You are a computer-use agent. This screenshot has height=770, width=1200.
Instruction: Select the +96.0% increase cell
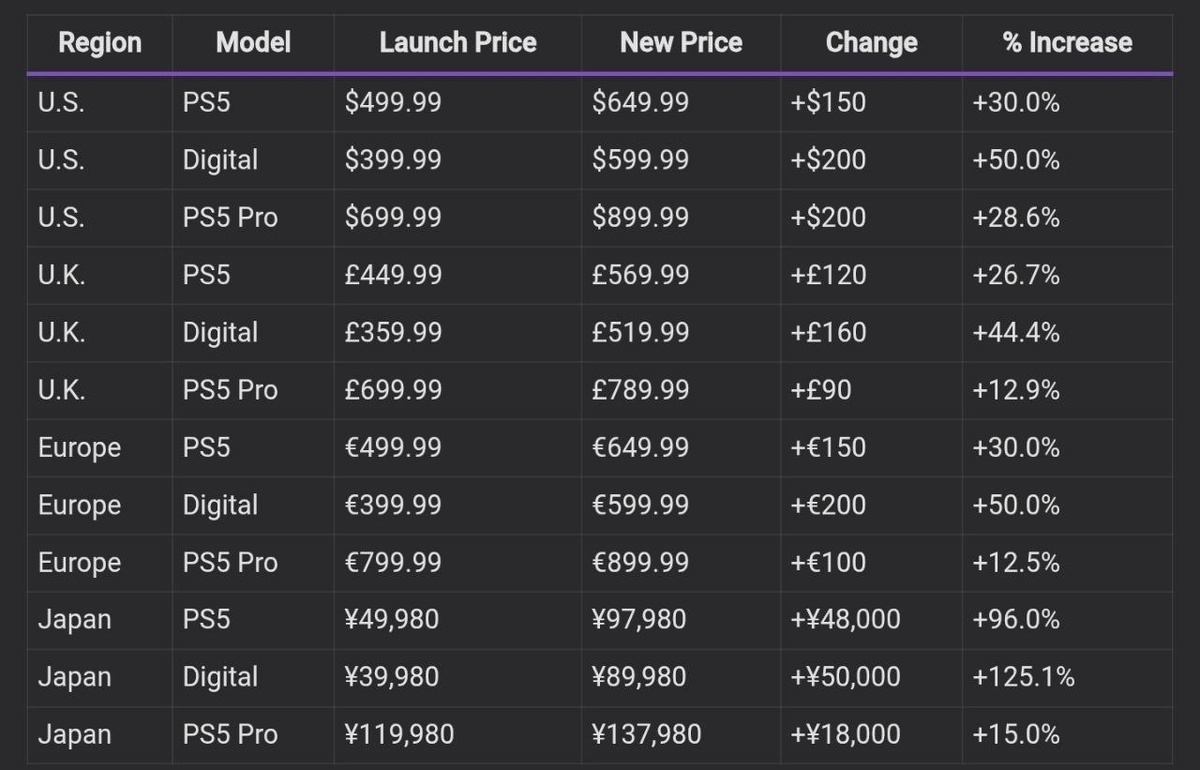[1016, 620]
